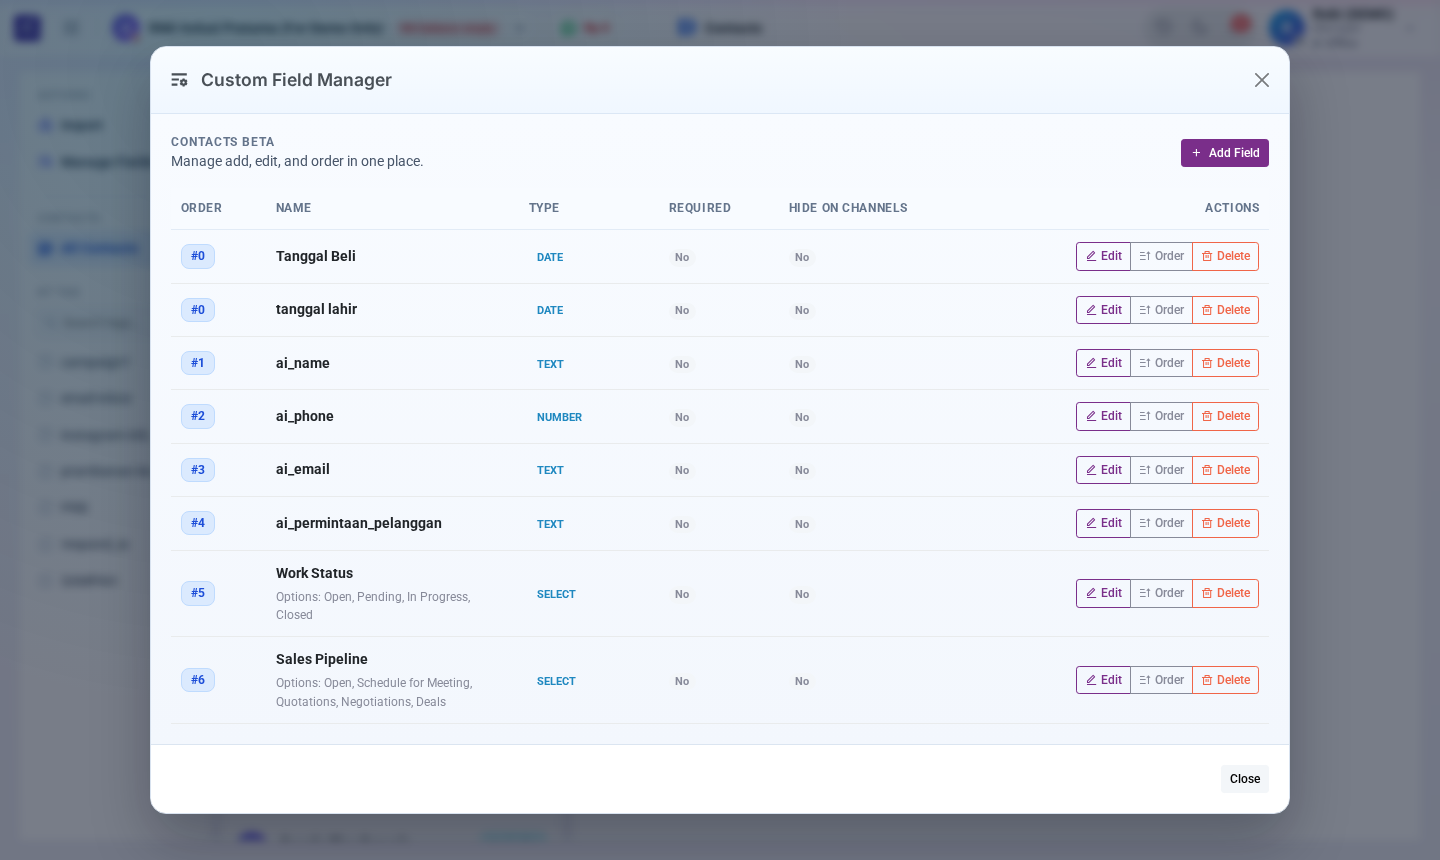1440x860 pixels.
Task: Edit the ai_email field
Action: (x=1103, y=470)
